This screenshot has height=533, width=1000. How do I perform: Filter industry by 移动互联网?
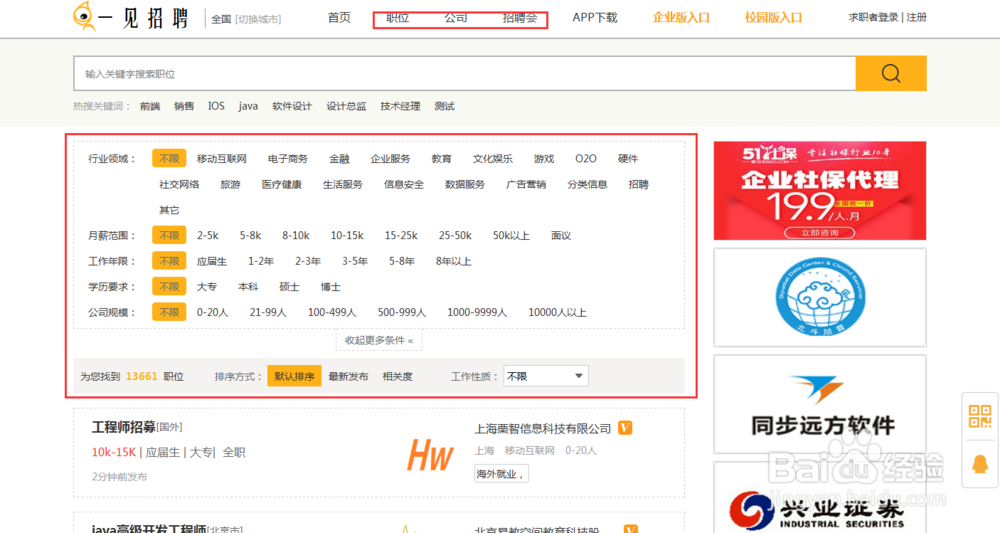coord(221,158)
